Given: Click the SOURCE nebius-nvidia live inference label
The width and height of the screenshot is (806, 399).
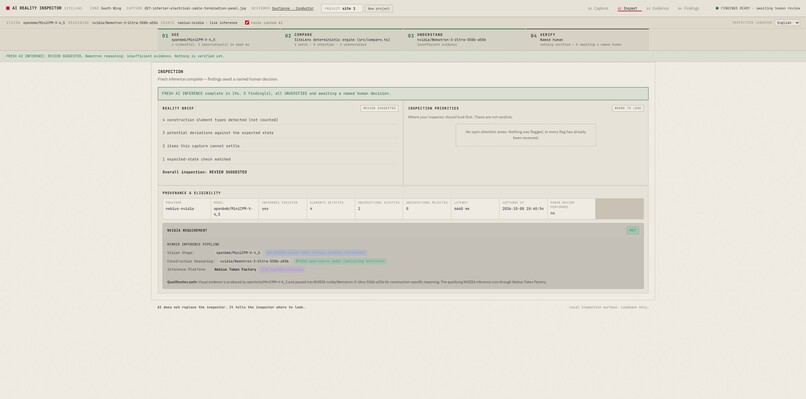Looking at the screenshot, I should 199,23.
